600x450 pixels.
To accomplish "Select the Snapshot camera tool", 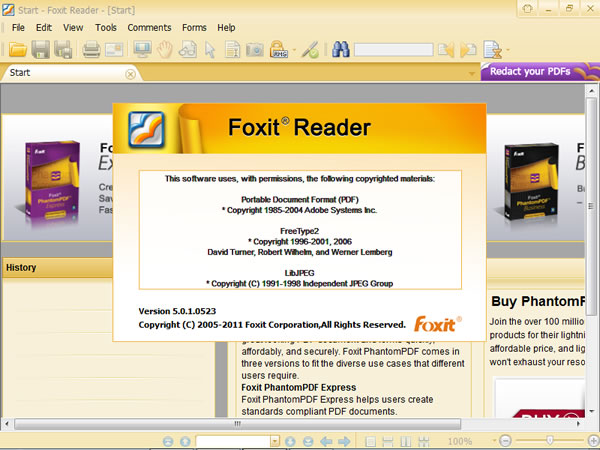I will pos(255,49).
